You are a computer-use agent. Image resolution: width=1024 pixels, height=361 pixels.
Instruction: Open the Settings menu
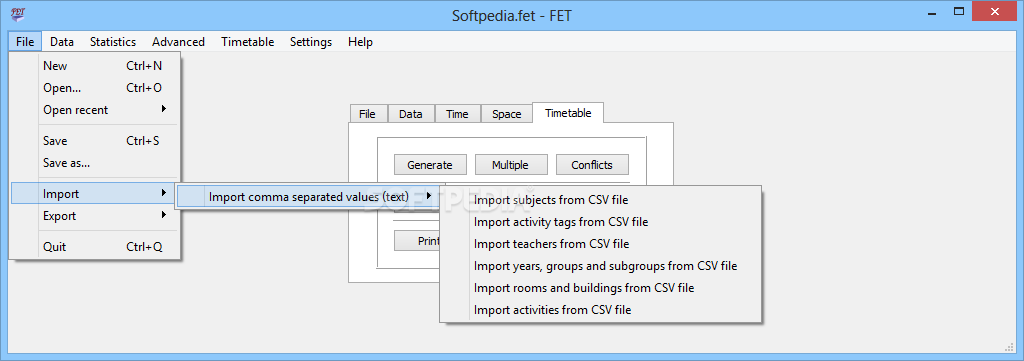tap(311, 42)
